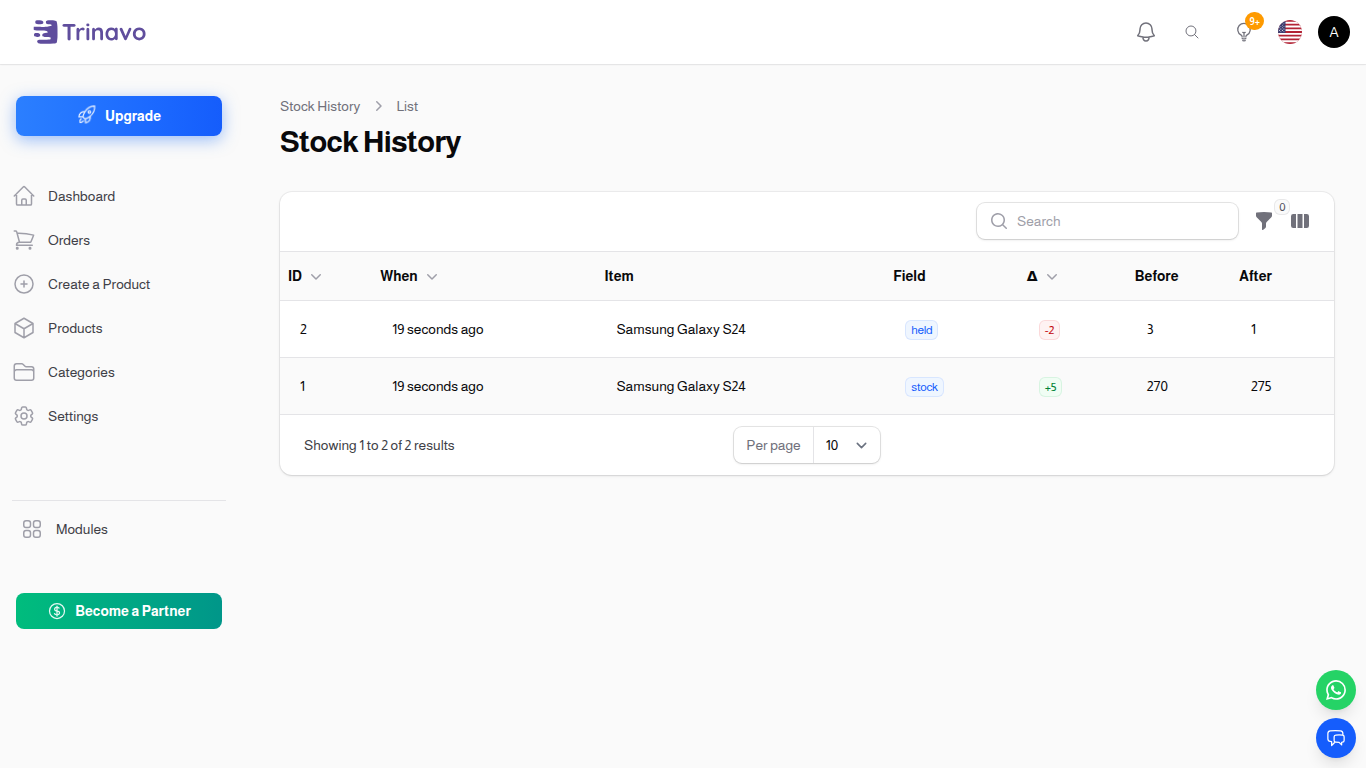The width and height of the screenshot is (1366, 768).
Task: Click the Before value 270
Action: coord(1157,386)
